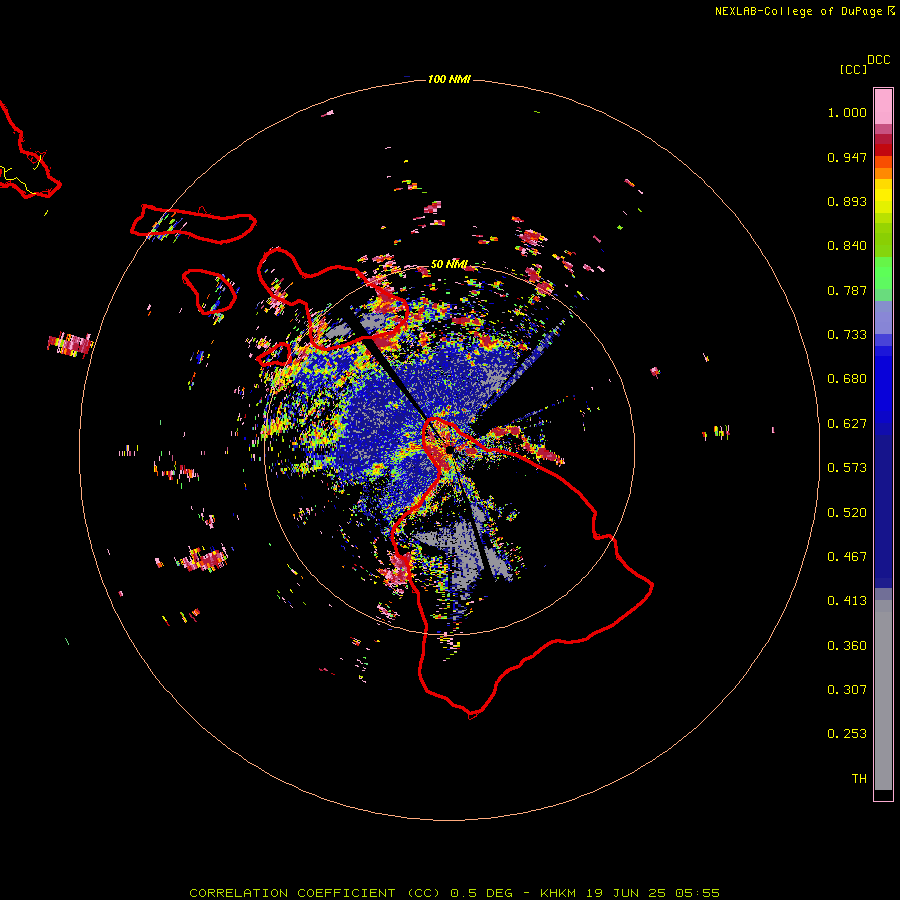Click the TH threshold label
The image size is (900, 900).
(x=859, y=779)
